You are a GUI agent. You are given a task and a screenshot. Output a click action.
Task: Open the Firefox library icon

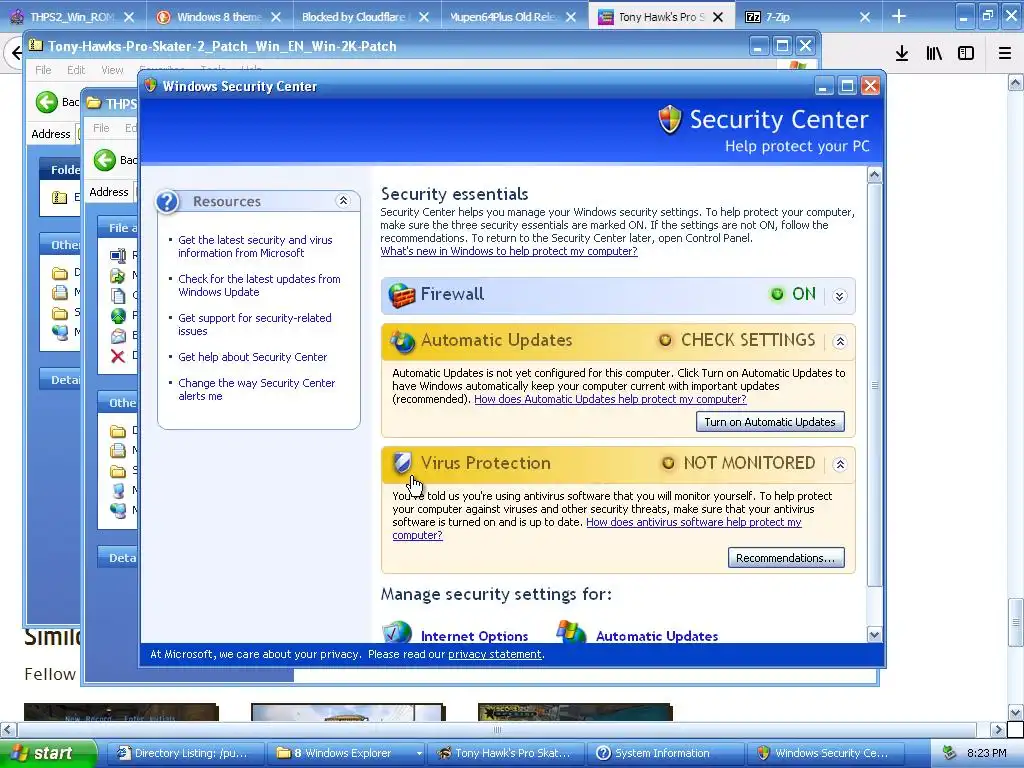(934, 54)
